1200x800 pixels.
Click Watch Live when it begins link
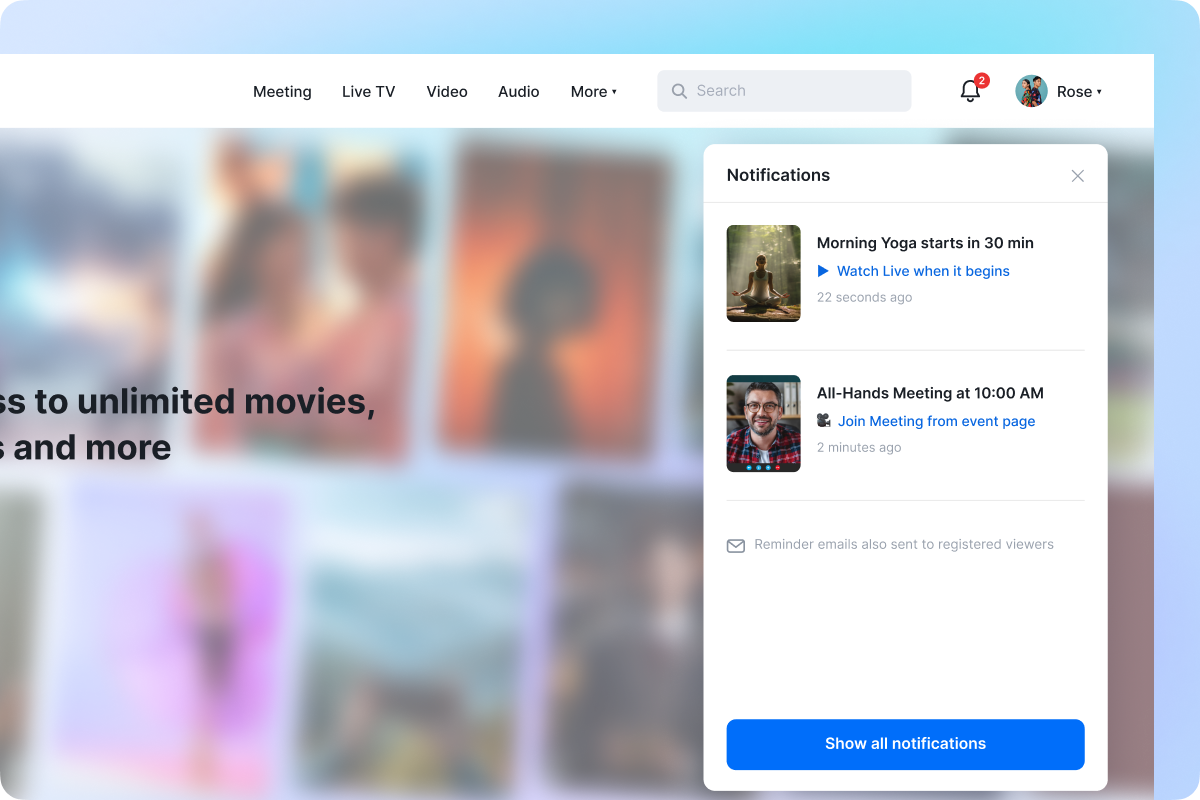tap(923, 271)
